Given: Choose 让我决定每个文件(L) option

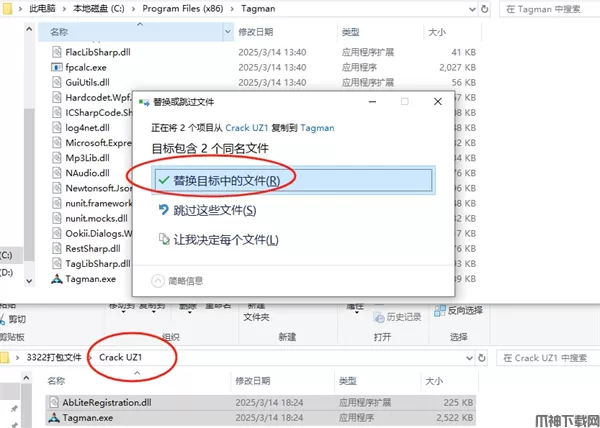Looking at the screenshot, I should (x=218, y=240).
